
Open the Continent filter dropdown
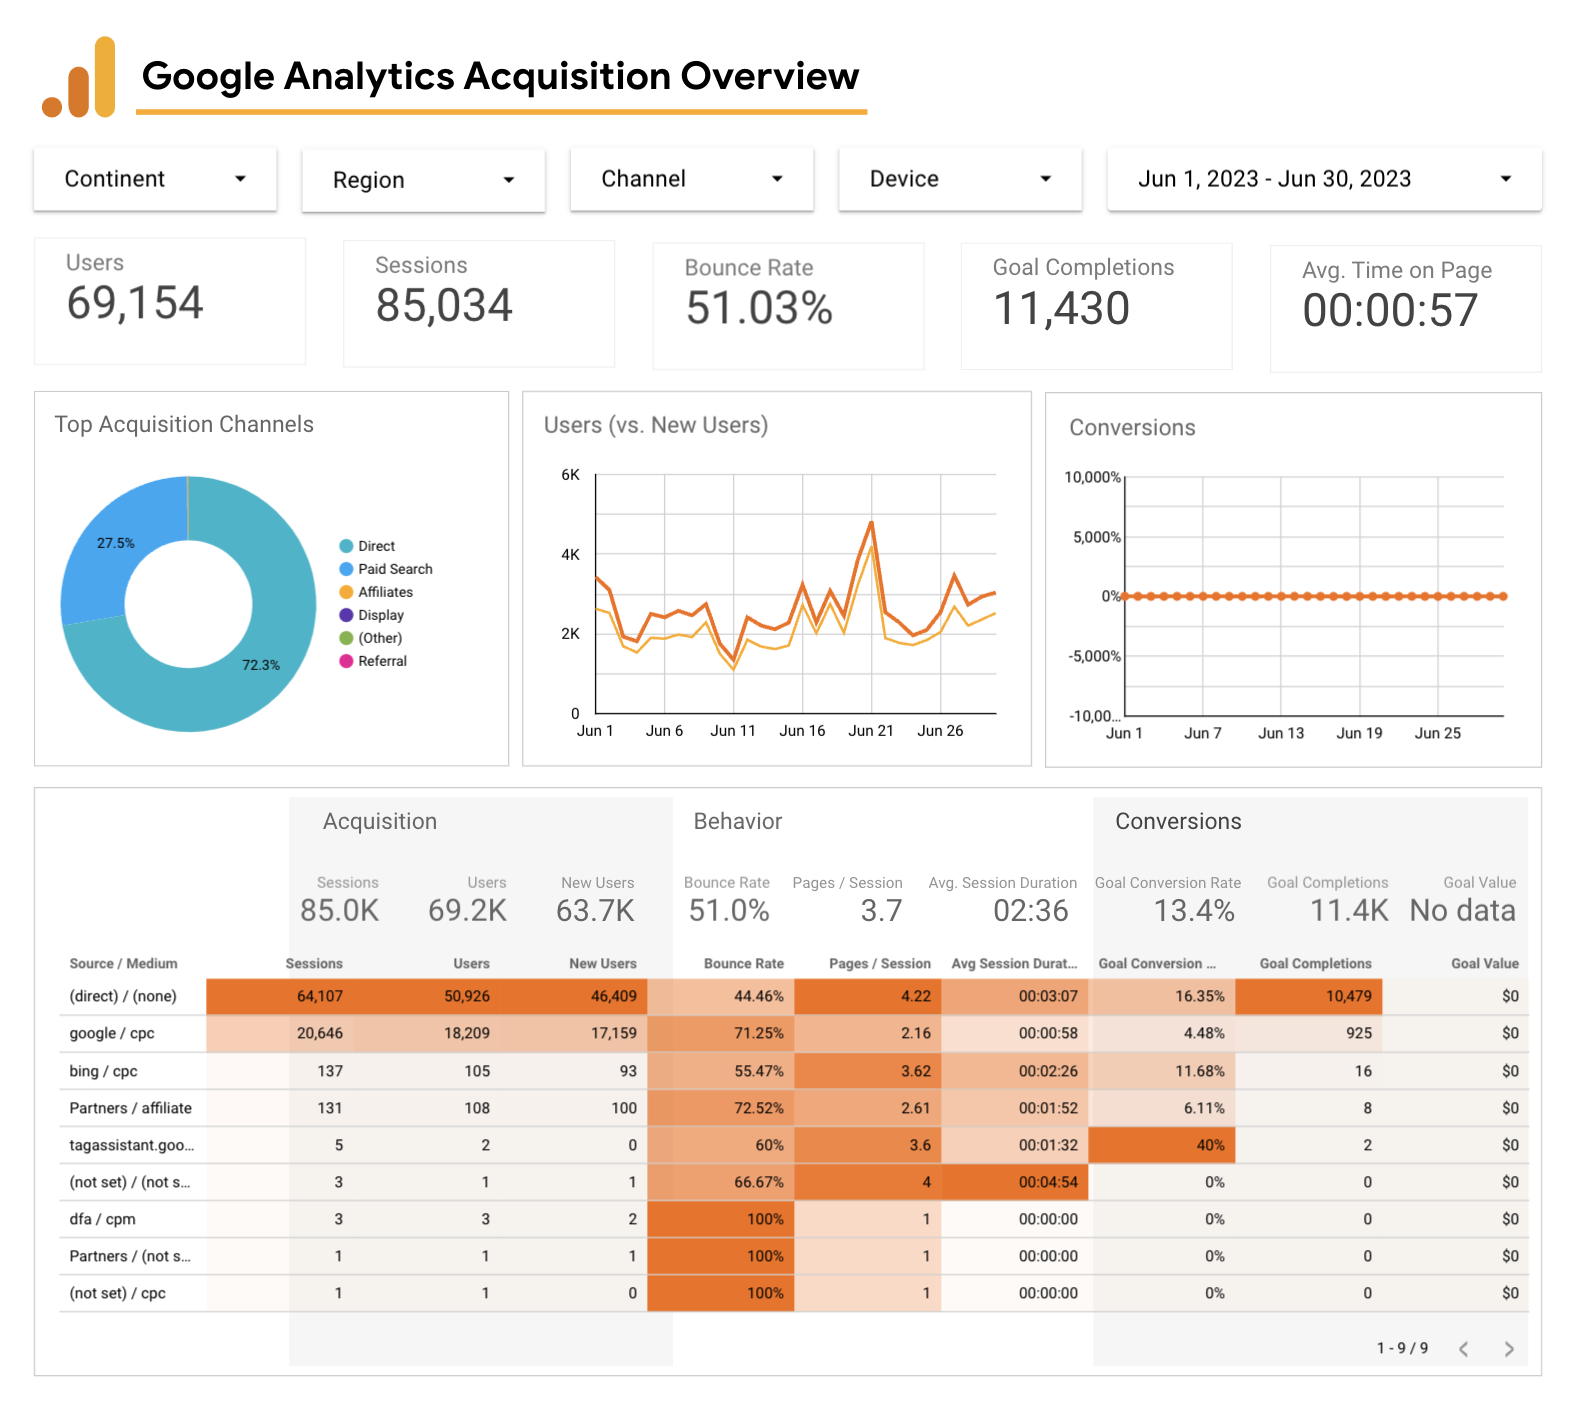[155, 179]
